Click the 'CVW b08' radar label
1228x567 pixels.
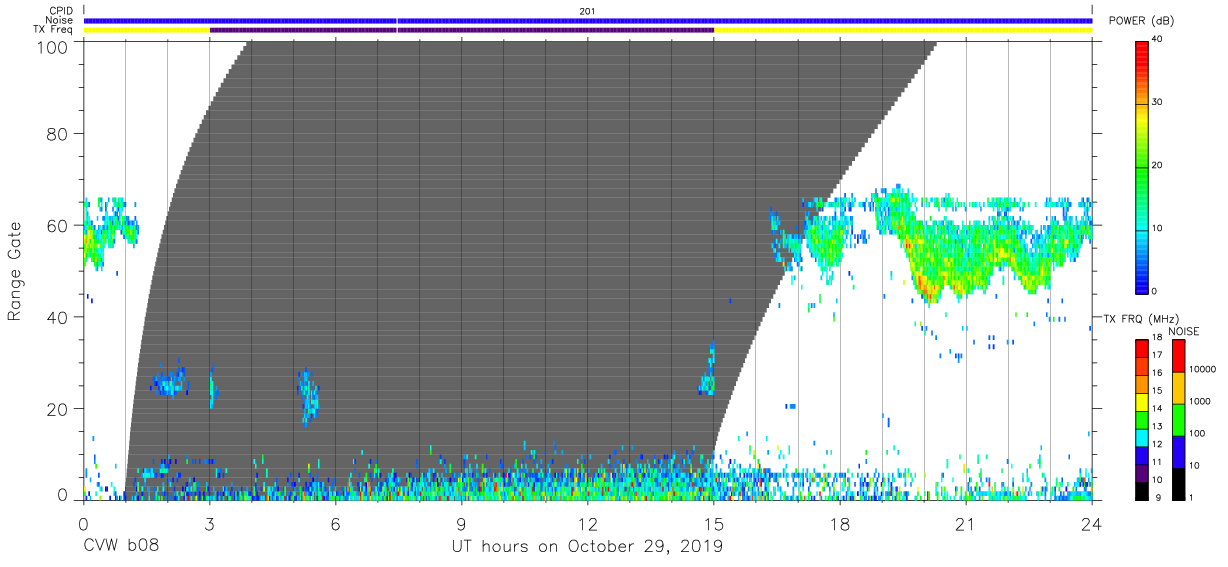pos(121,546)
